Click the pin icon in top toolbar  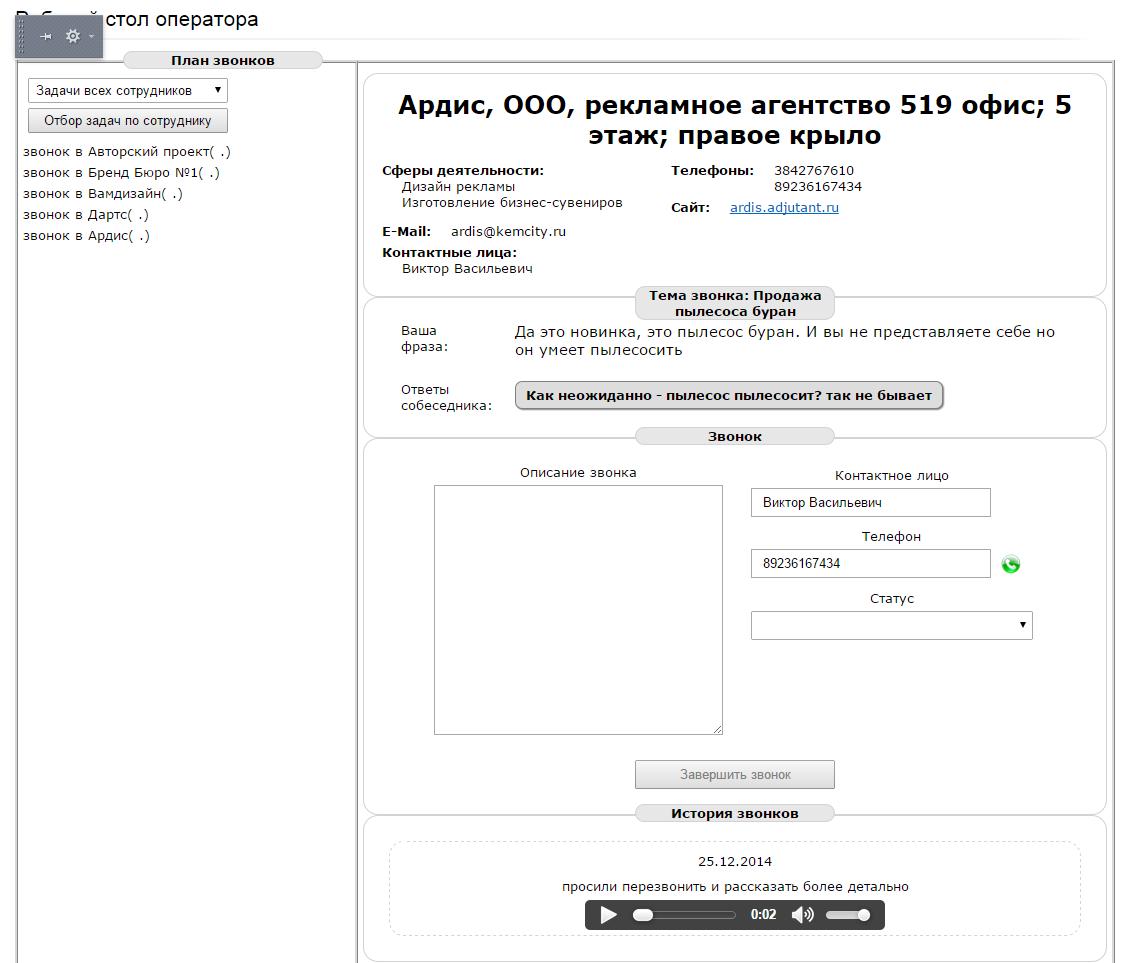(46, 36)
